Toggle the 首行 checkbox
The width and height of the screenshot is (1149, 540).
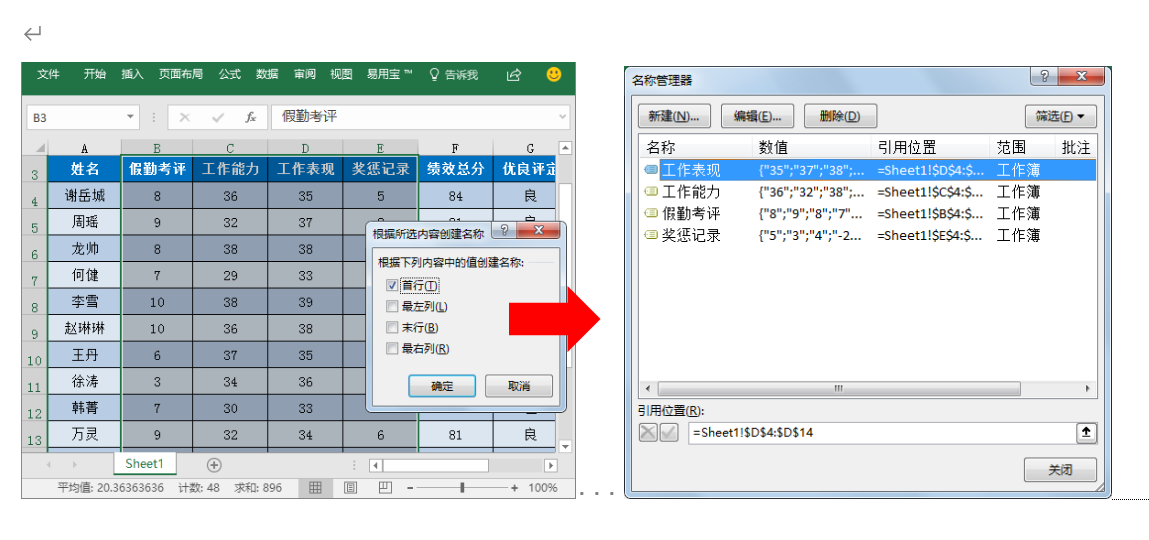click(x=392, y=285)
